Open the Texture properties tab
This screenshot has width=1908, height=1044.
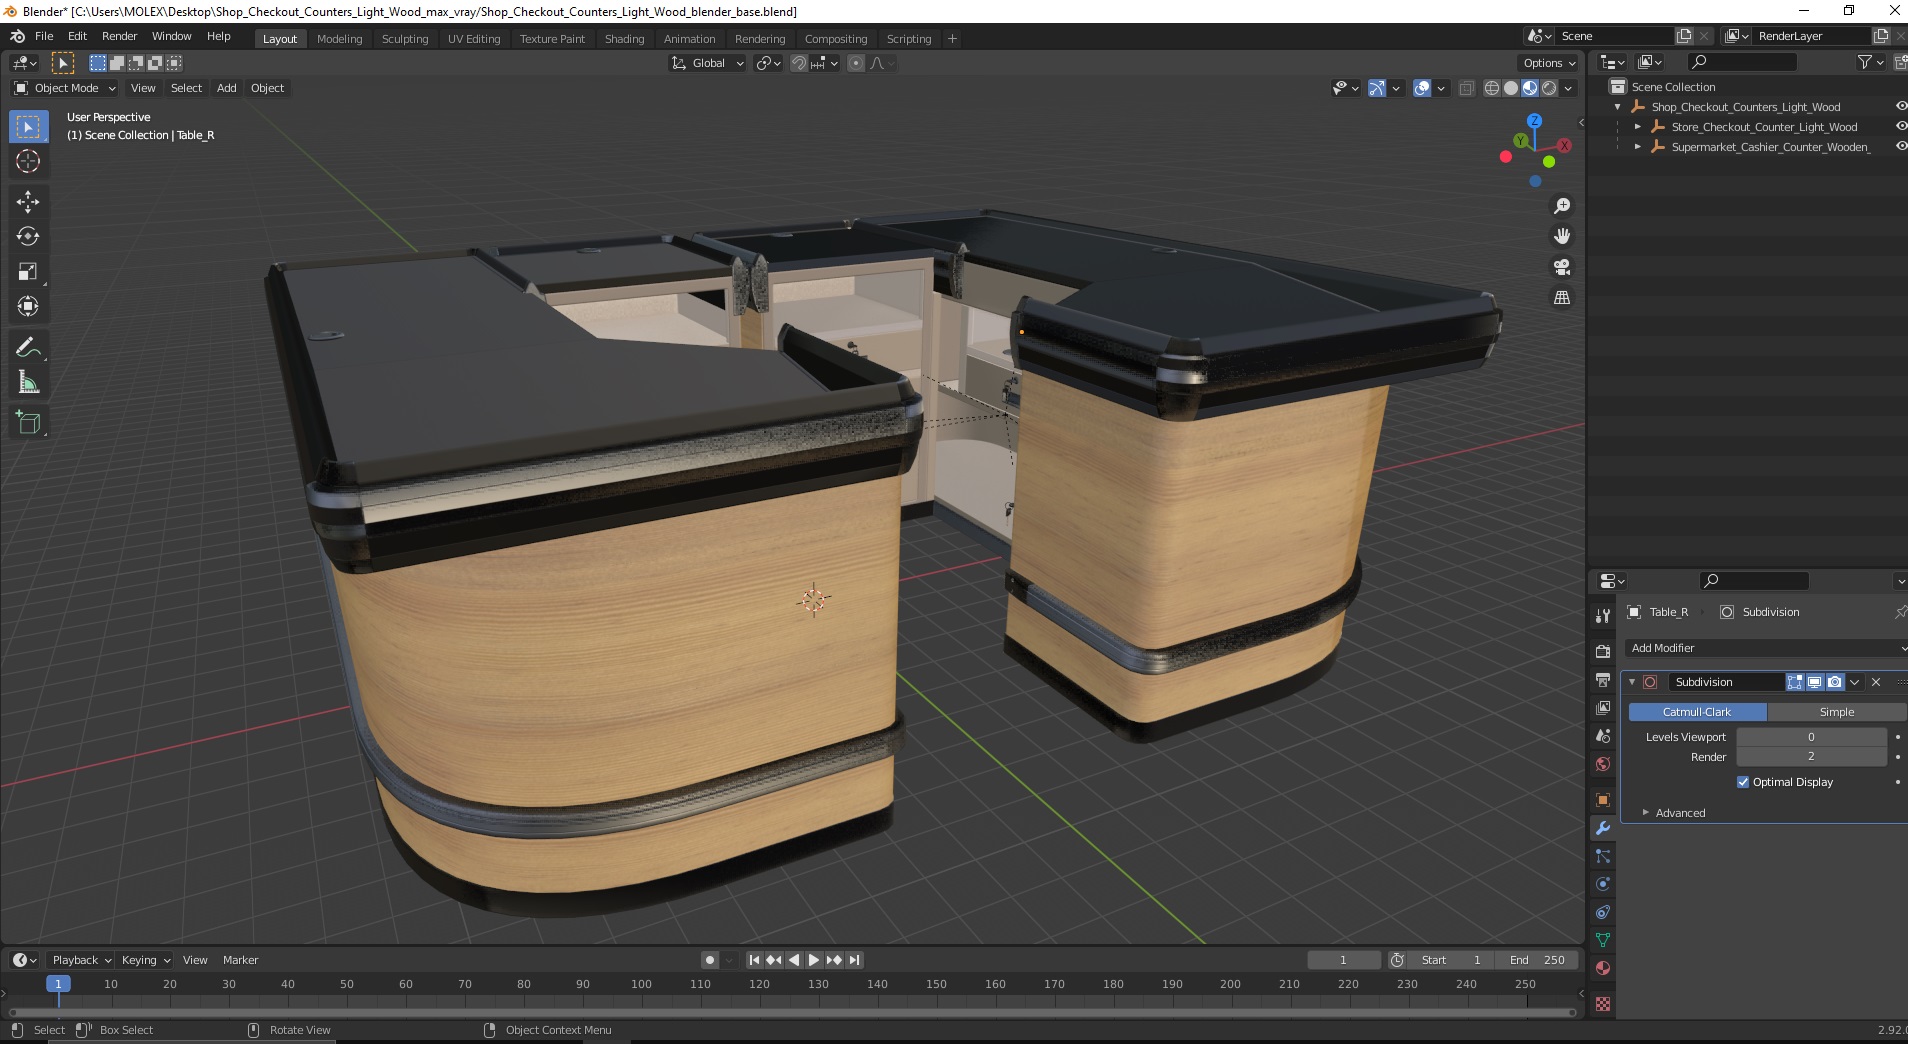tap(1603, 1004)
